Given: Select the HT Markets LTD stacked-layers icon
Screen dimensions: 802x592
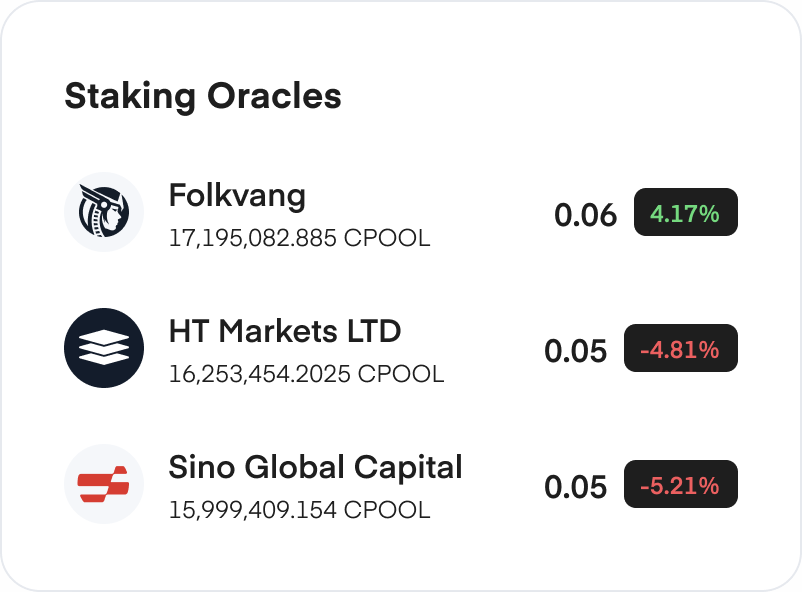Looking at the screenshot, I should point(104,348).
